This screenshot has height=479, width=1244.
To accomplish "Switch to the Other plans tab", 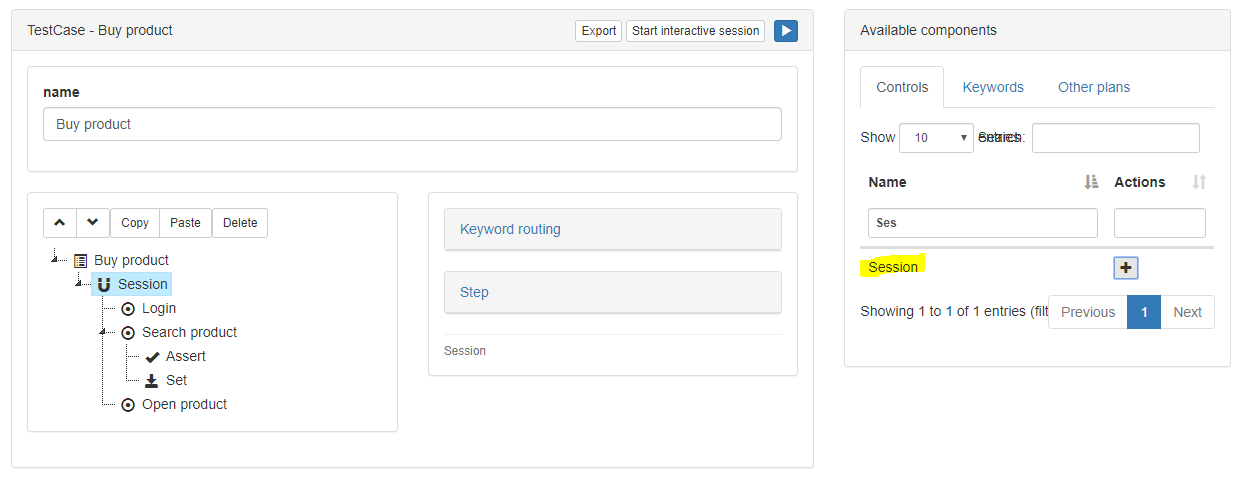I will pyautogui.click(x=1094, y=87).
